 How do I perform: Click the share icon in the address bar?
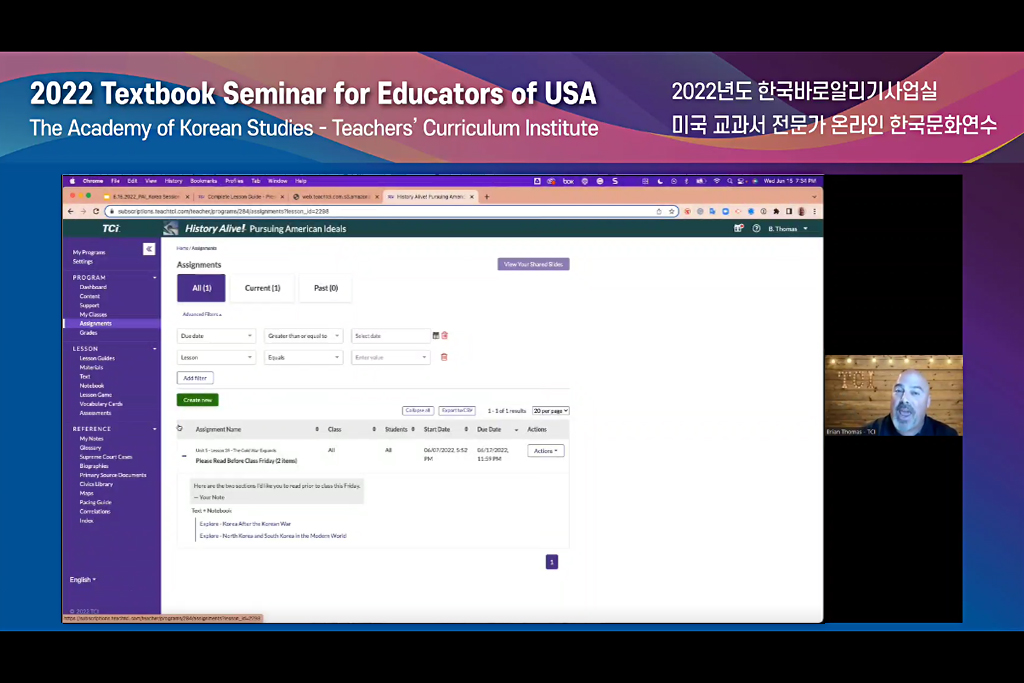coord(659,211)
